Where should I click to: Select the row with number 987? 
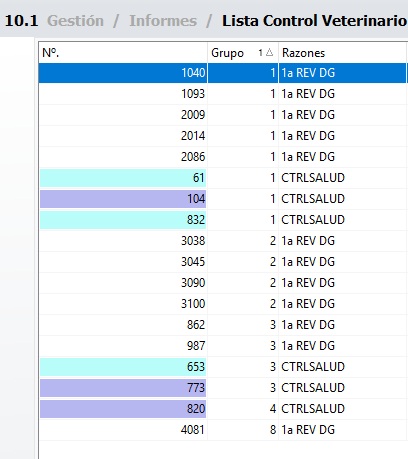(223, 346)
